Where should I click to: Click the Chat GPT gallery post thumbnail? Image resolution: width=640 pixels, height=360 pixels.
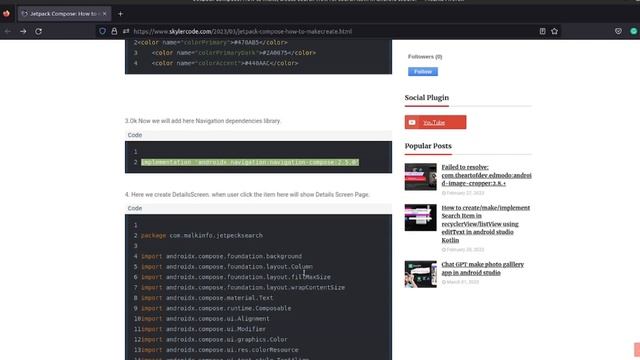[420, 274]
